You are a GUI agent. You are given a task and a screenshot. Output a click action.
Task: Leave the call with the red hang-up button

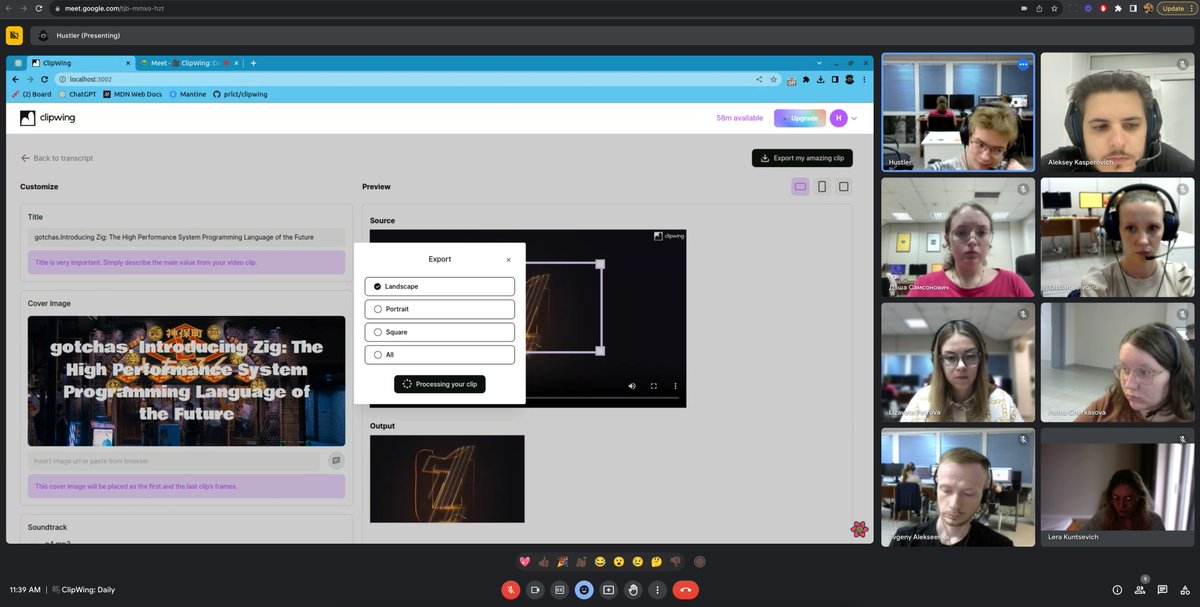(x=686, y=590)
